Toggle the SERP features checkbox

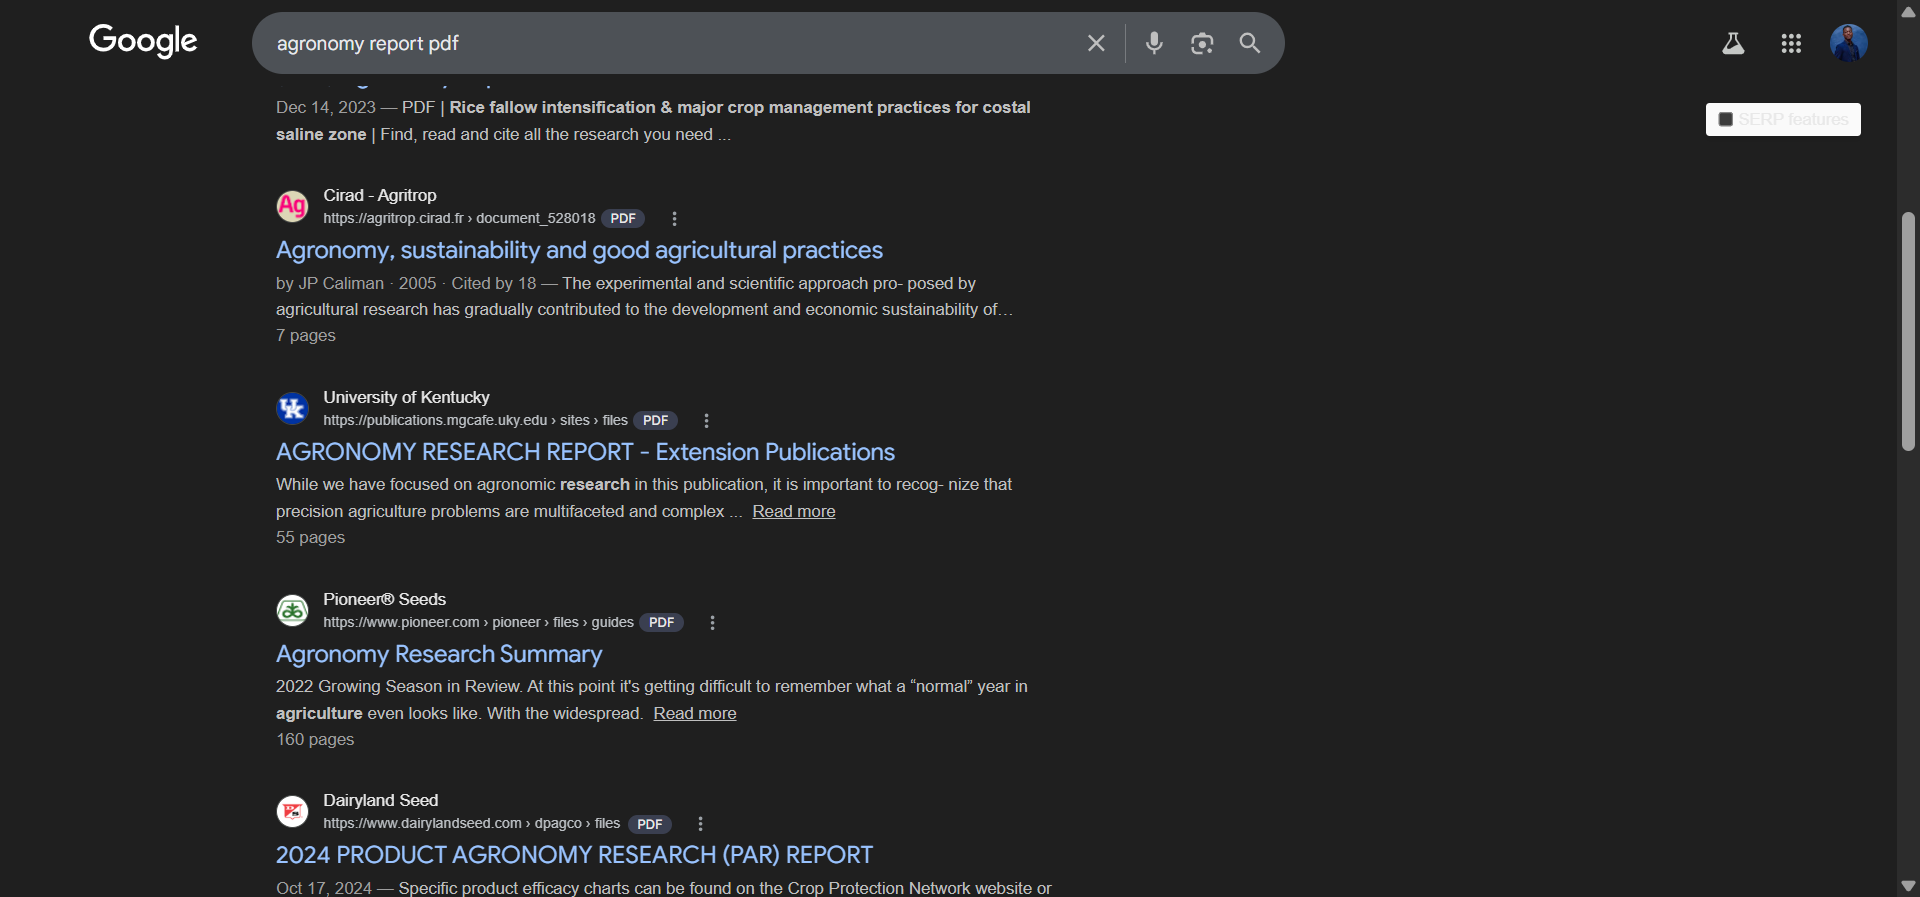[1725, 120]
